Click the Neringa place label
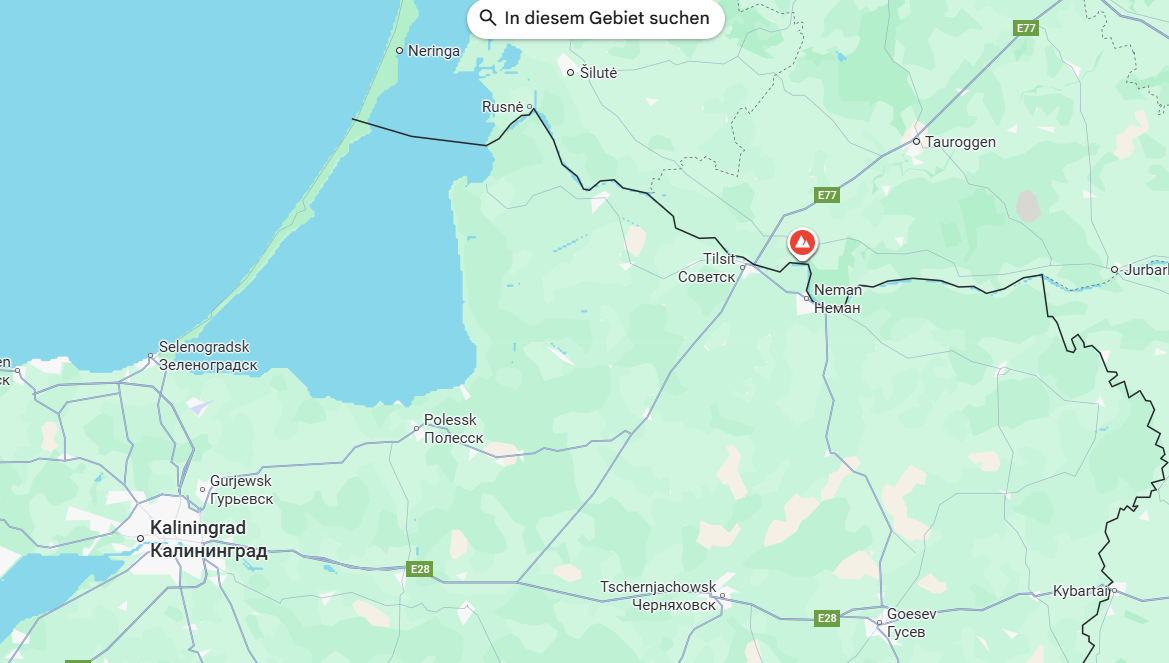The image size is (1169, 663). click(434, 51)
